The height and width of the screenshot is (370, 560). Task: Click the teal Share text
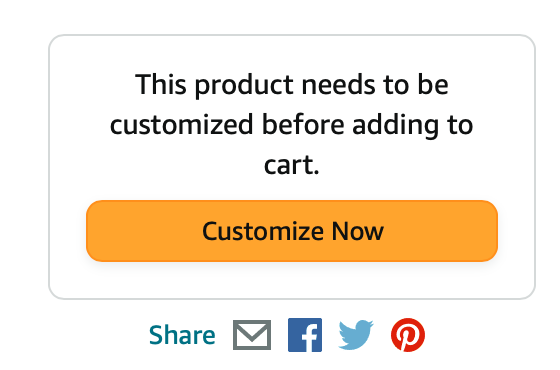182,335
